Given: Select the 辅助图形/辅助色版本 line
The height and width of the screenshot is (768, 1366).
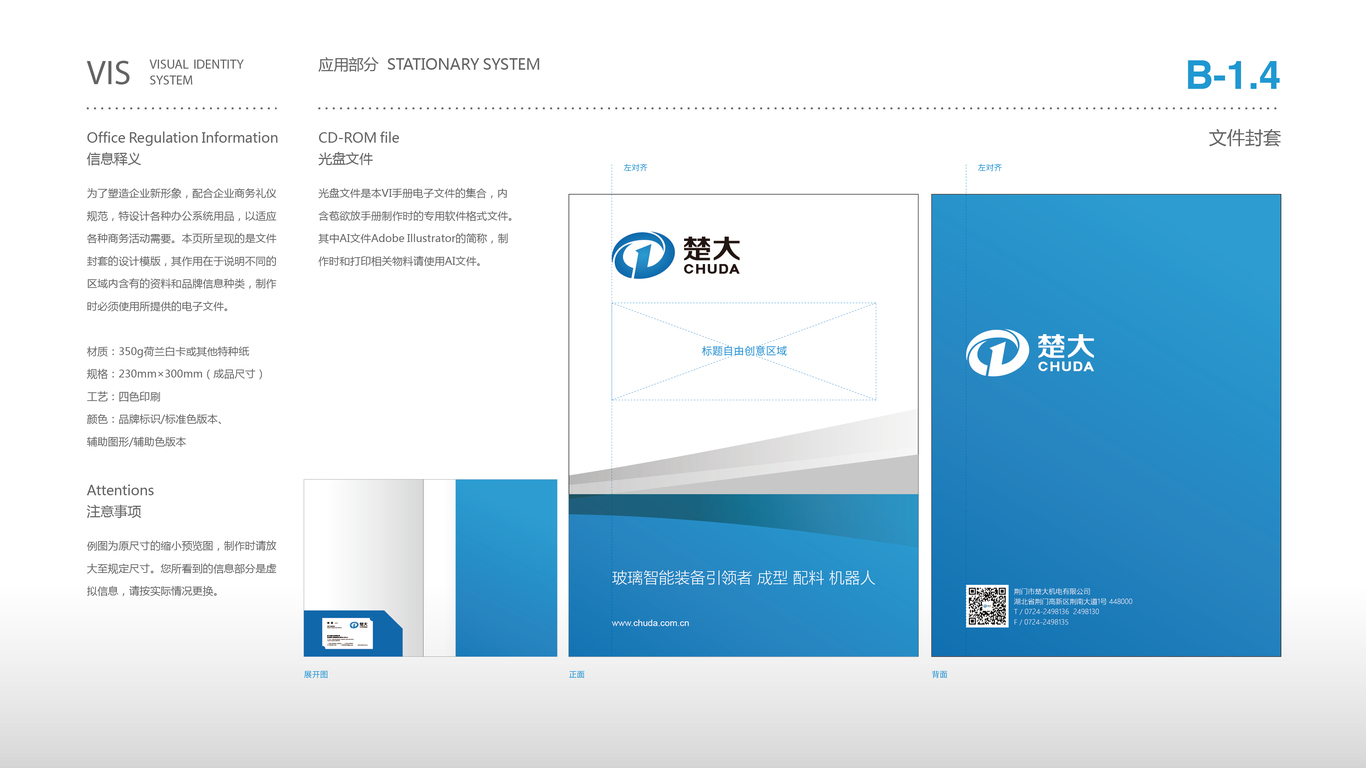Looking at the screenshot, I should click(x=136, y=442).
